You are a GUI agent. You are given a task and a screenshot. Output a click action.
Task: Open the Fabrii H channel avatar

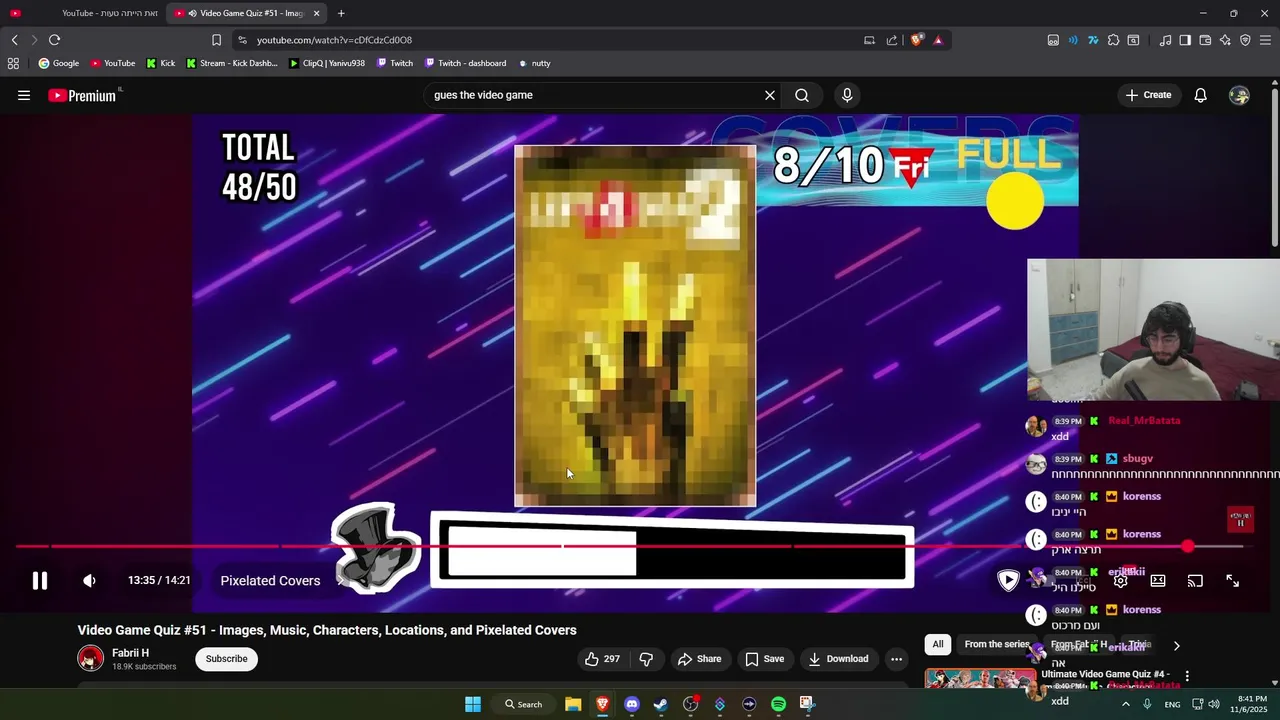[x=91, y=659]
